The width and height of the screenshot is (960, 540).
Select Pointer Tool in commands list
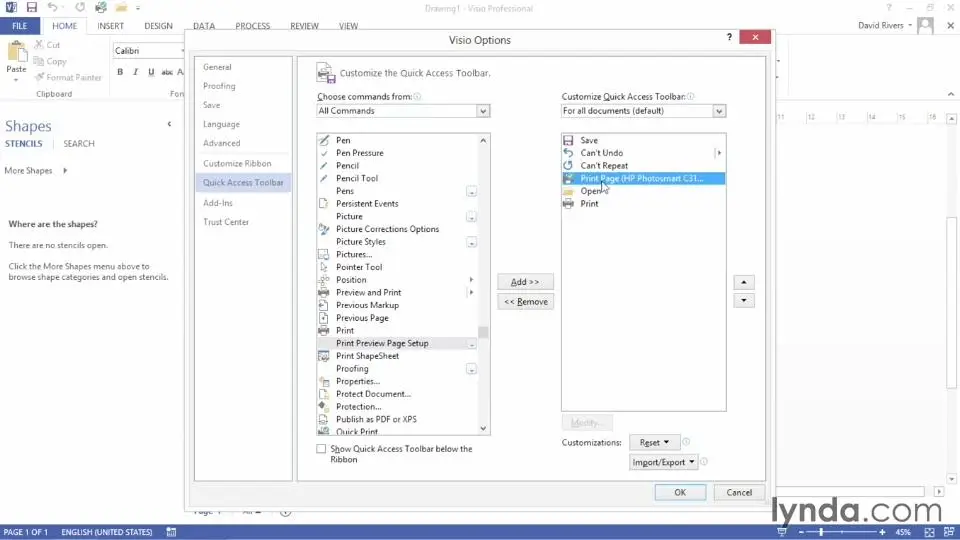397,267
